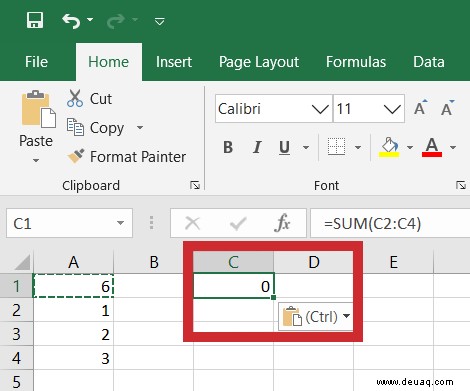Image resolution: width=470 pixels, height=391 pixels.
Task: Cancel the formula entry with X
Action: [x=192, y=223]
